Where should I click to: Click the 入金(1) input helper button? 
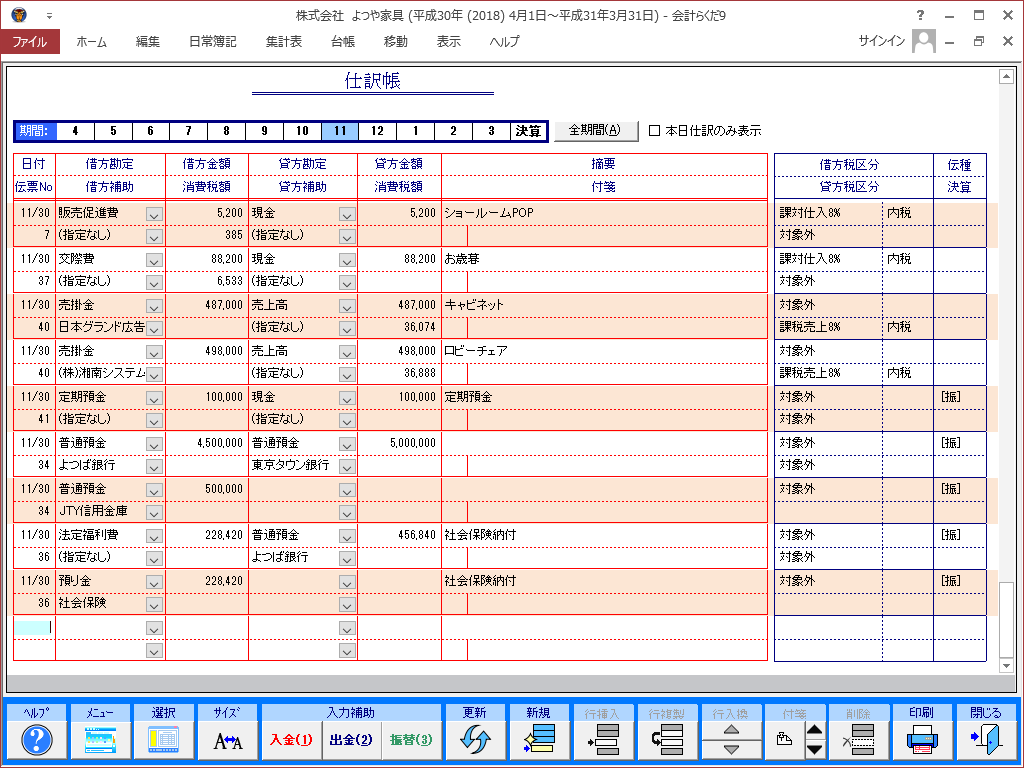[291, 740]
